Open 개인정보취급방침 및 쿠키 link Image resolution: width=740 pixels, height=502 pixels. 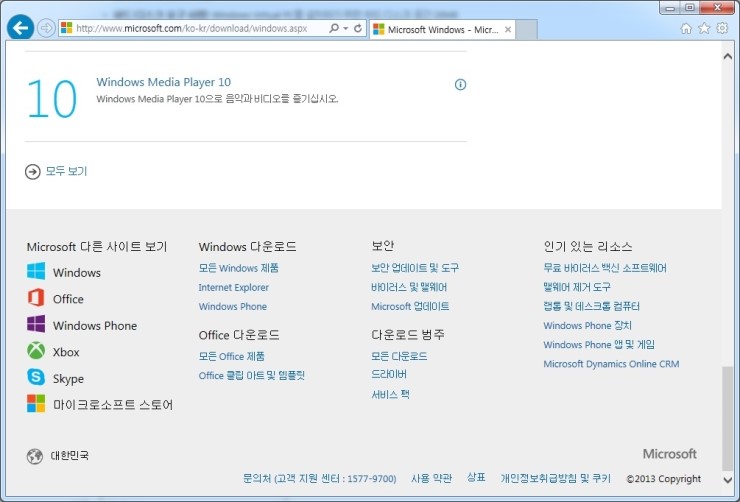click(555, 479)
